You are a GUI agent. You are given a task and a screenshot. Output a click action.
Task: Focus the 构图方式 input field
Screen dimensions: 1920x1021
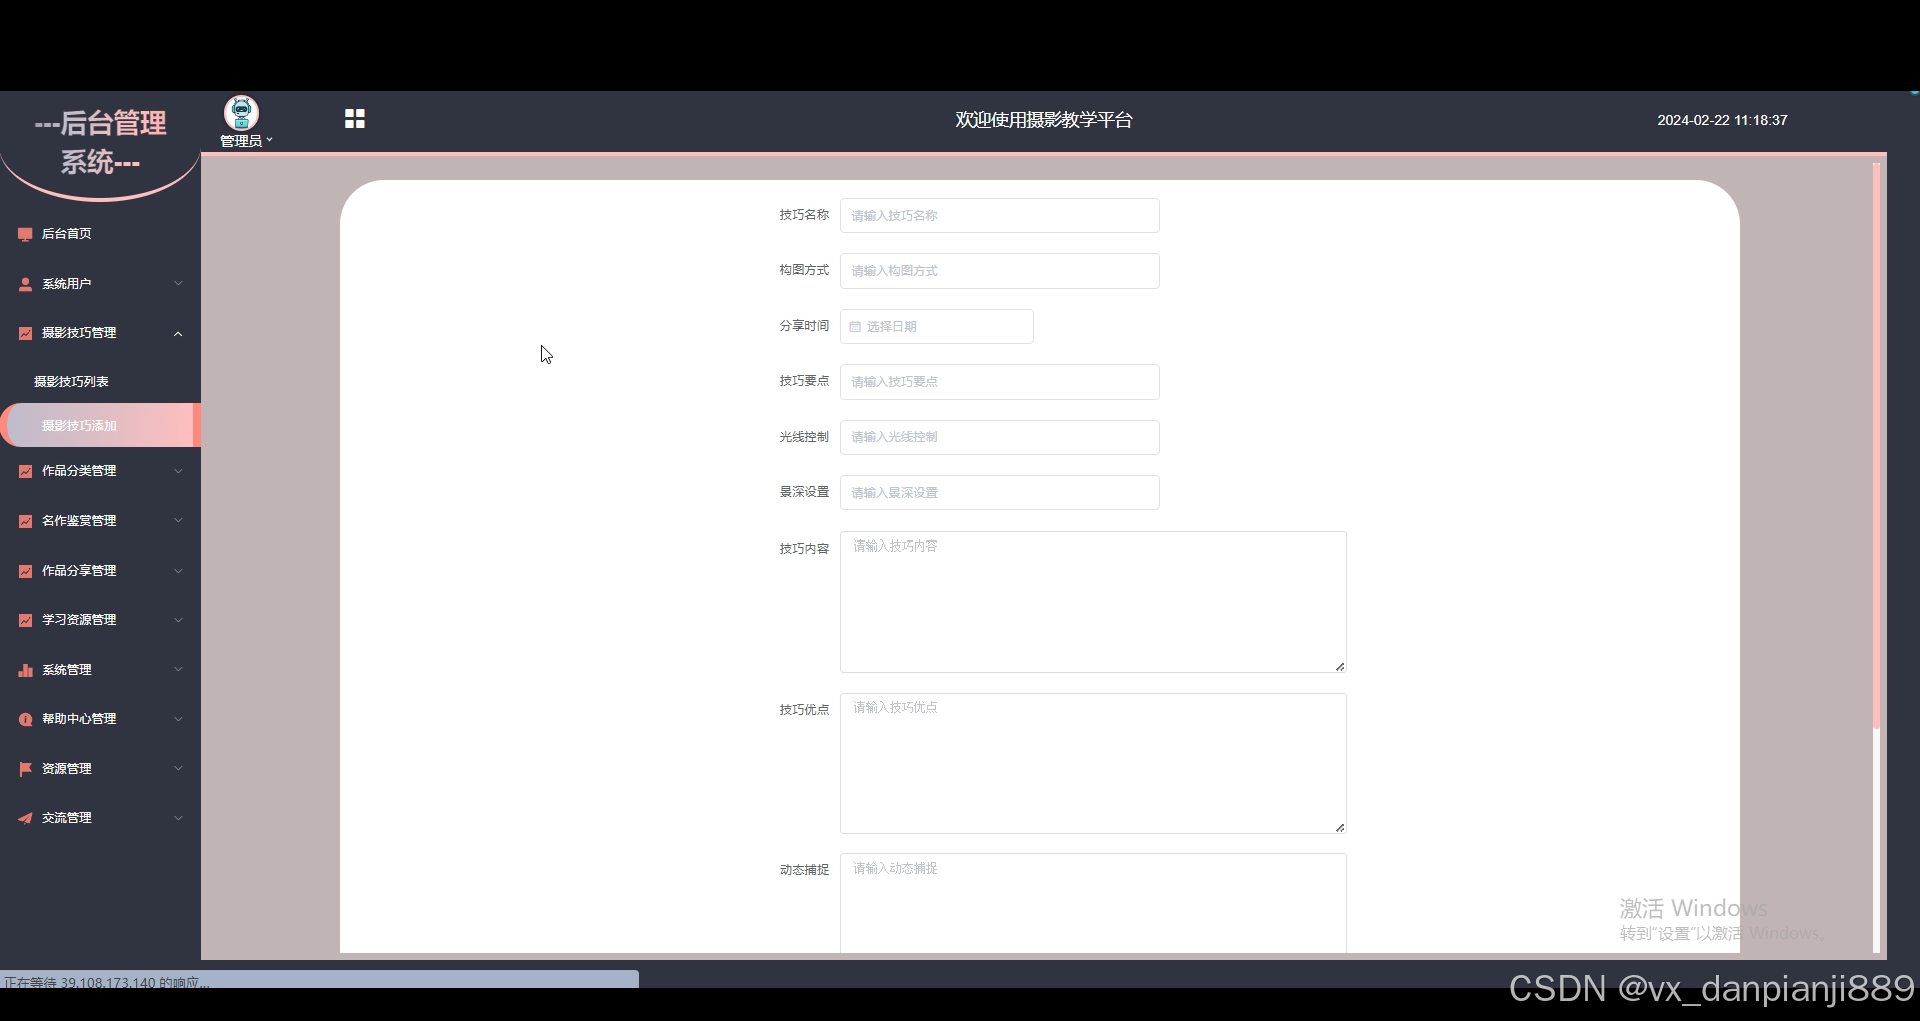click(1000, 271)
